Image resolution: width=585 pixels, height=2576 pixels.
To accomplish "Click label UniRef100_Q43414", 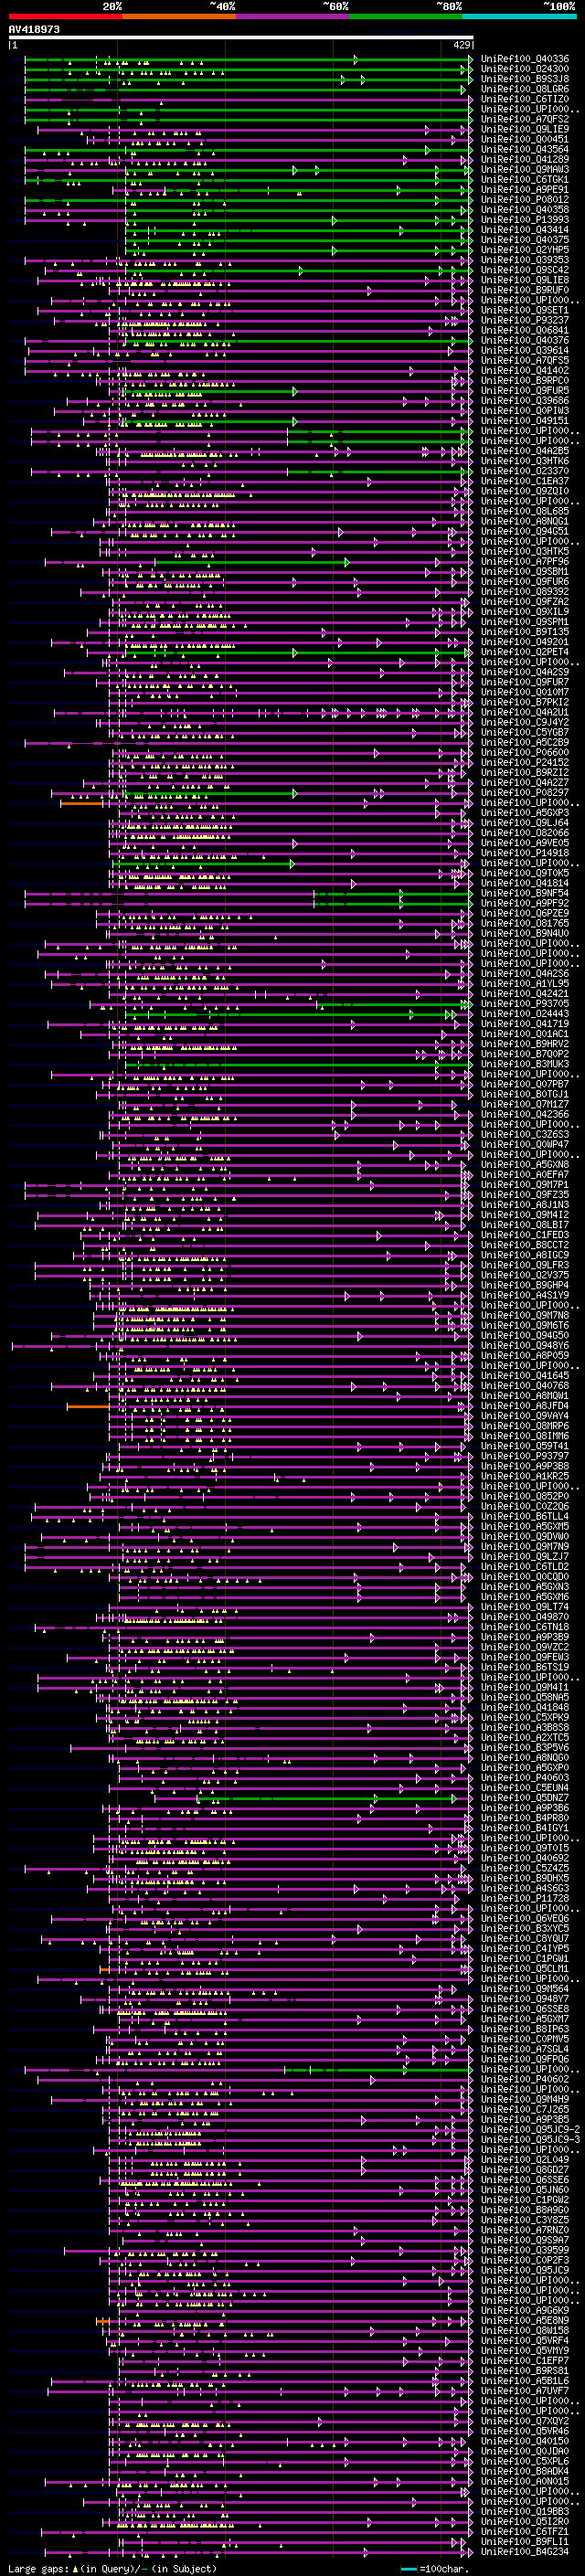I will [x=525, y=230].
